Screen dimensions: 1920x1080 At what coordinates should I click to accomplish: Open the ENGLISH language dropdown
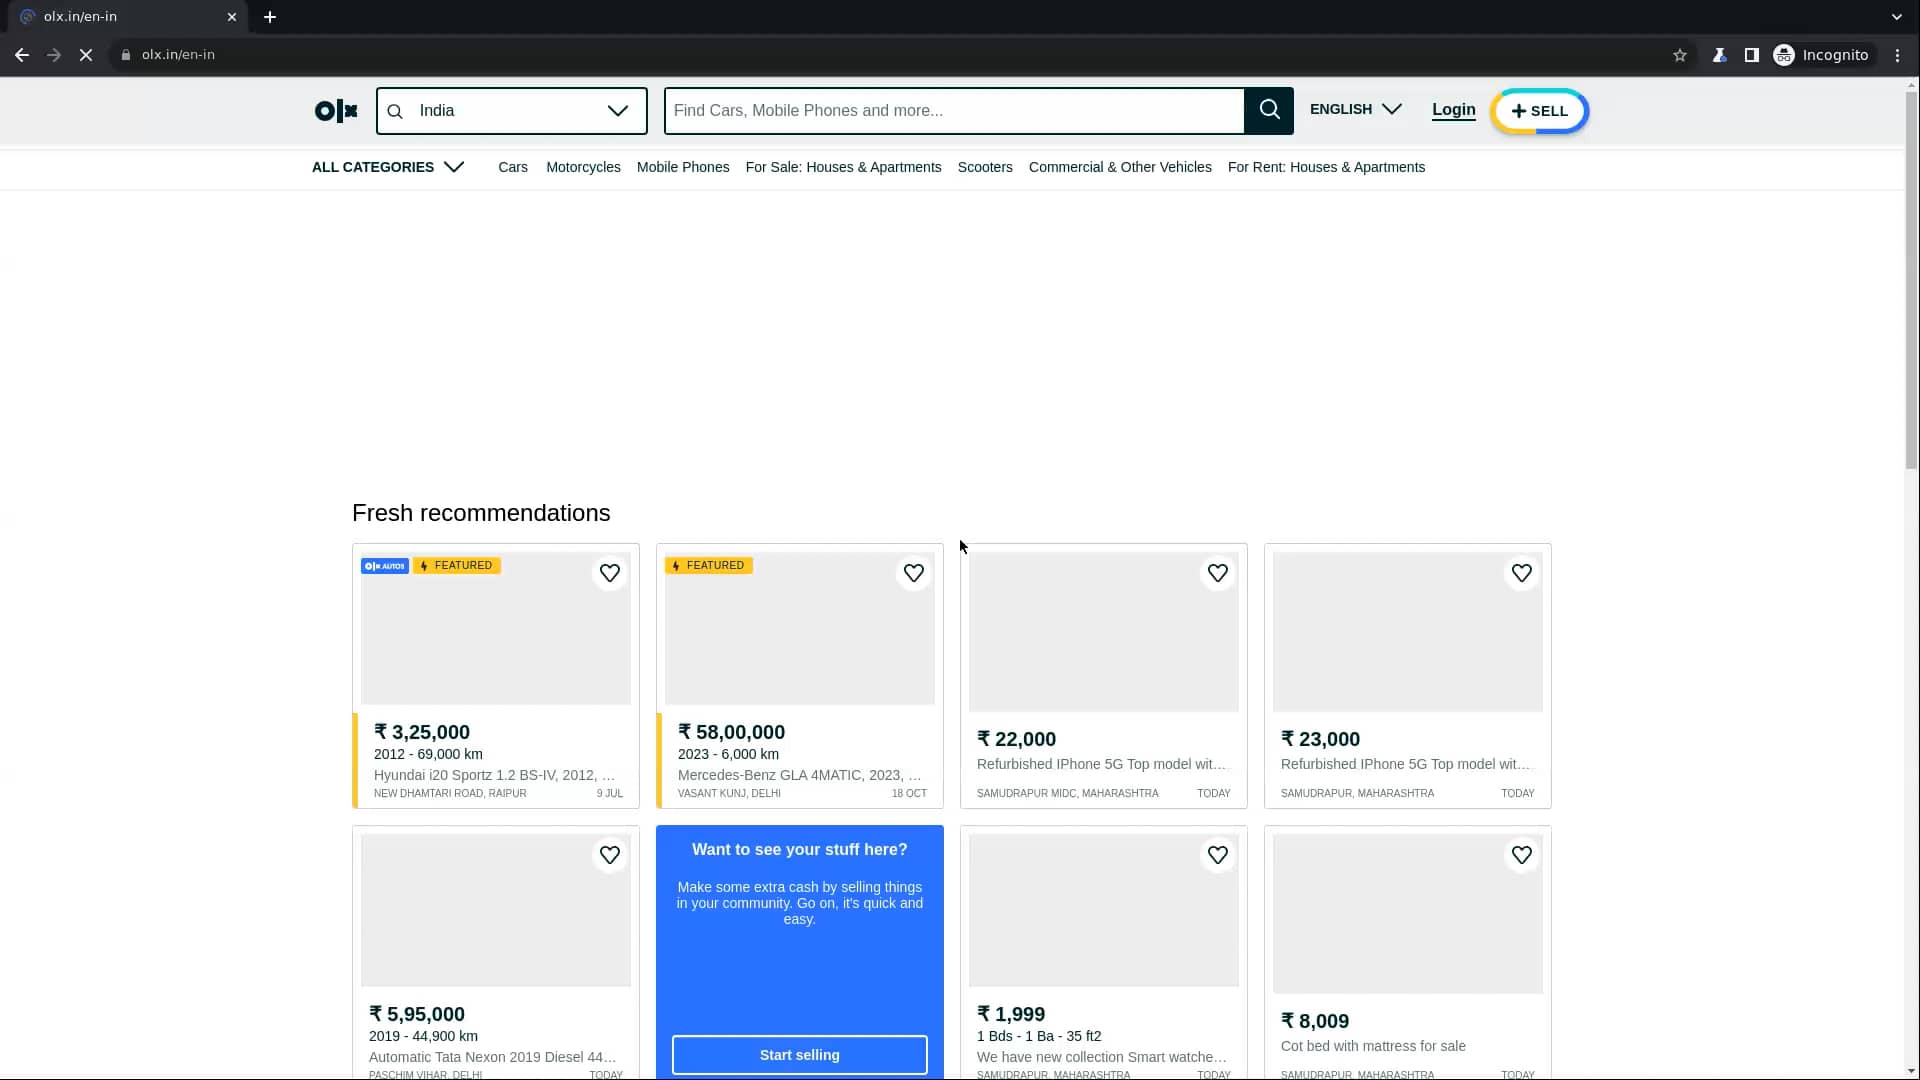(1355, 110)
